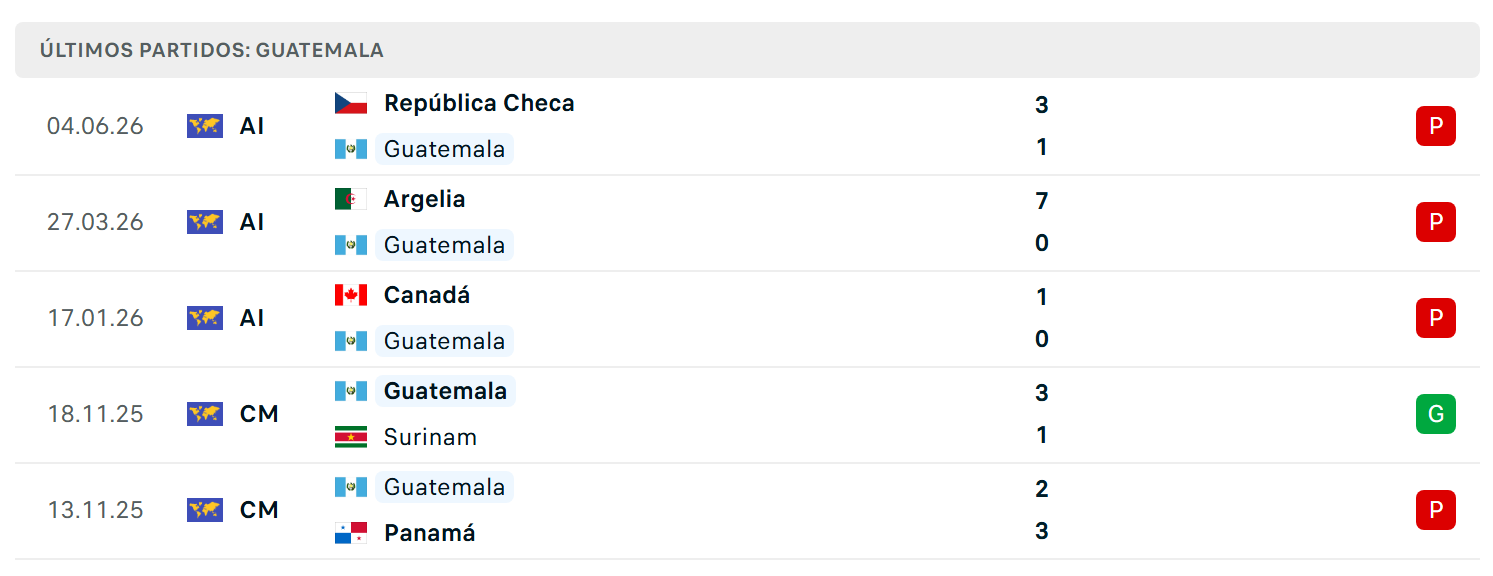Click world map icon for 18.11.25 match
The width and height of the screenshot is (1493, 576).
tap(205, 414)
